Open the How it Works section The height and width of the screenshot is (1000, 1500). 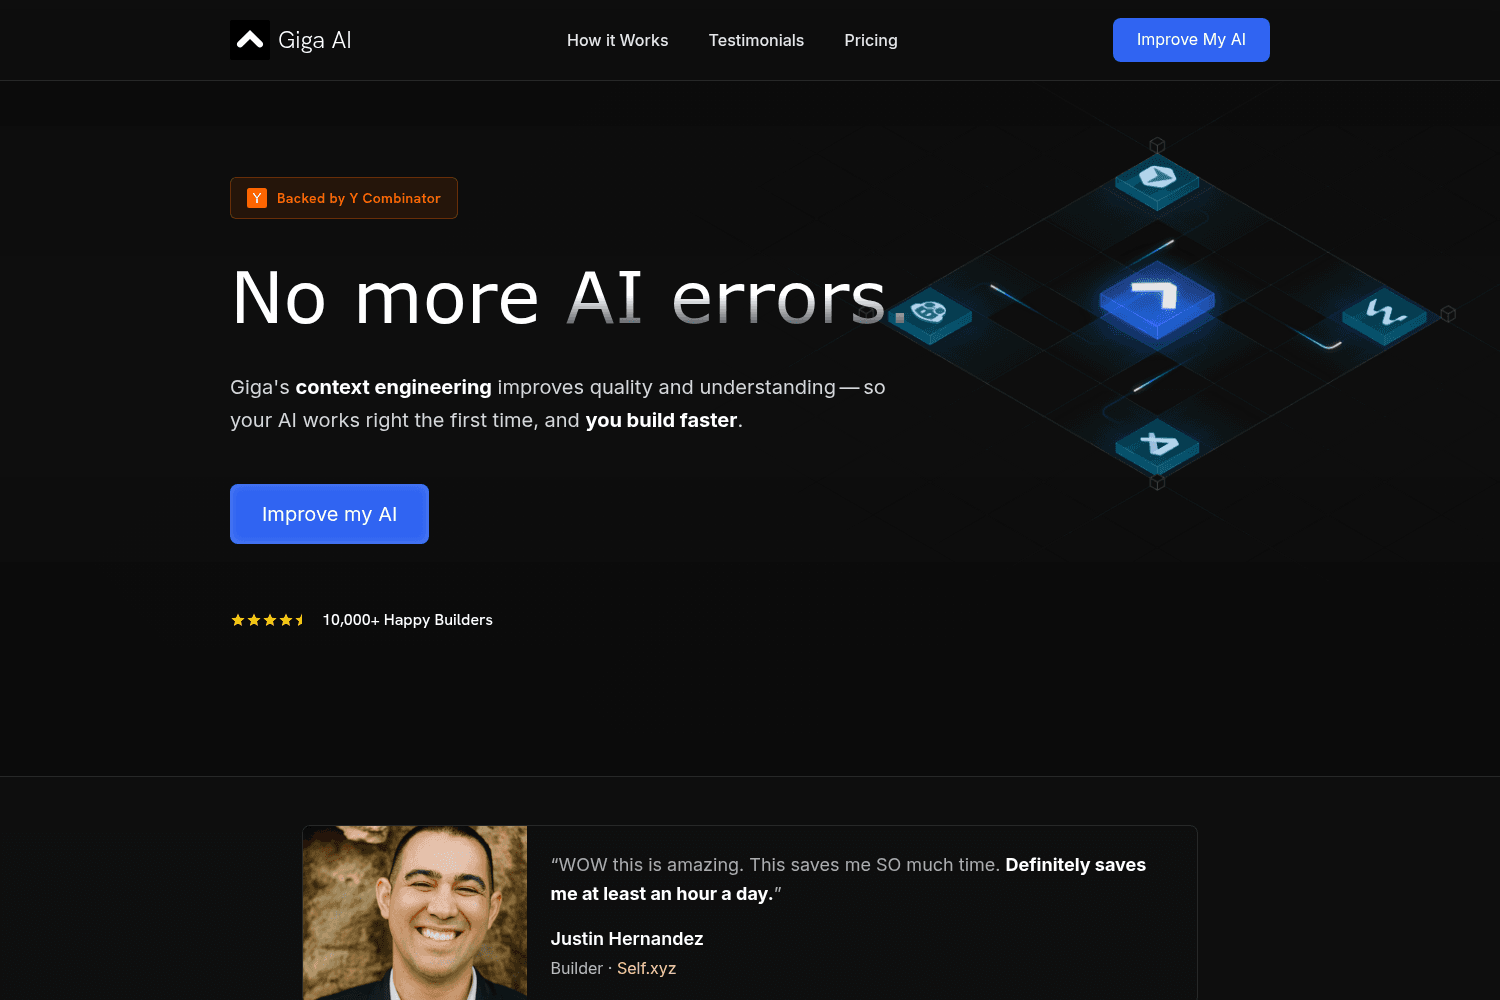coord(617,40)
